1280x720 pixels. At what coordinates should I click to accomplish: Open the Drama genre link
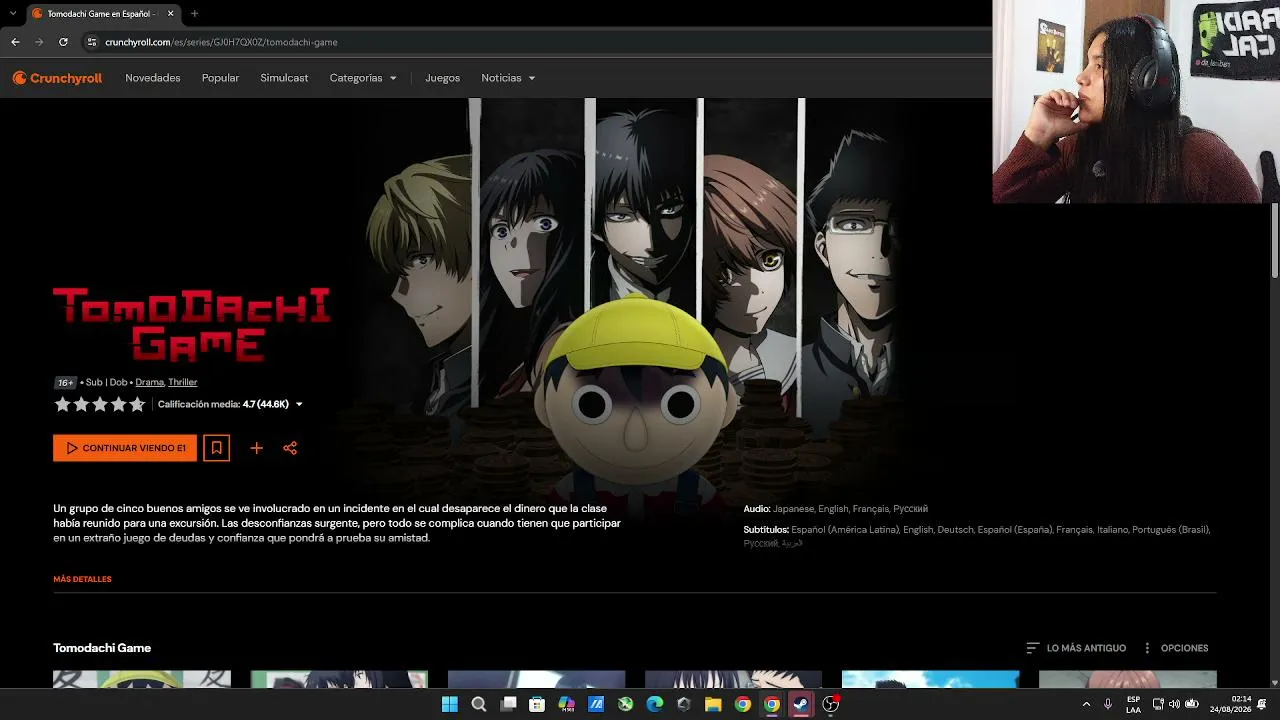point(149,382)
